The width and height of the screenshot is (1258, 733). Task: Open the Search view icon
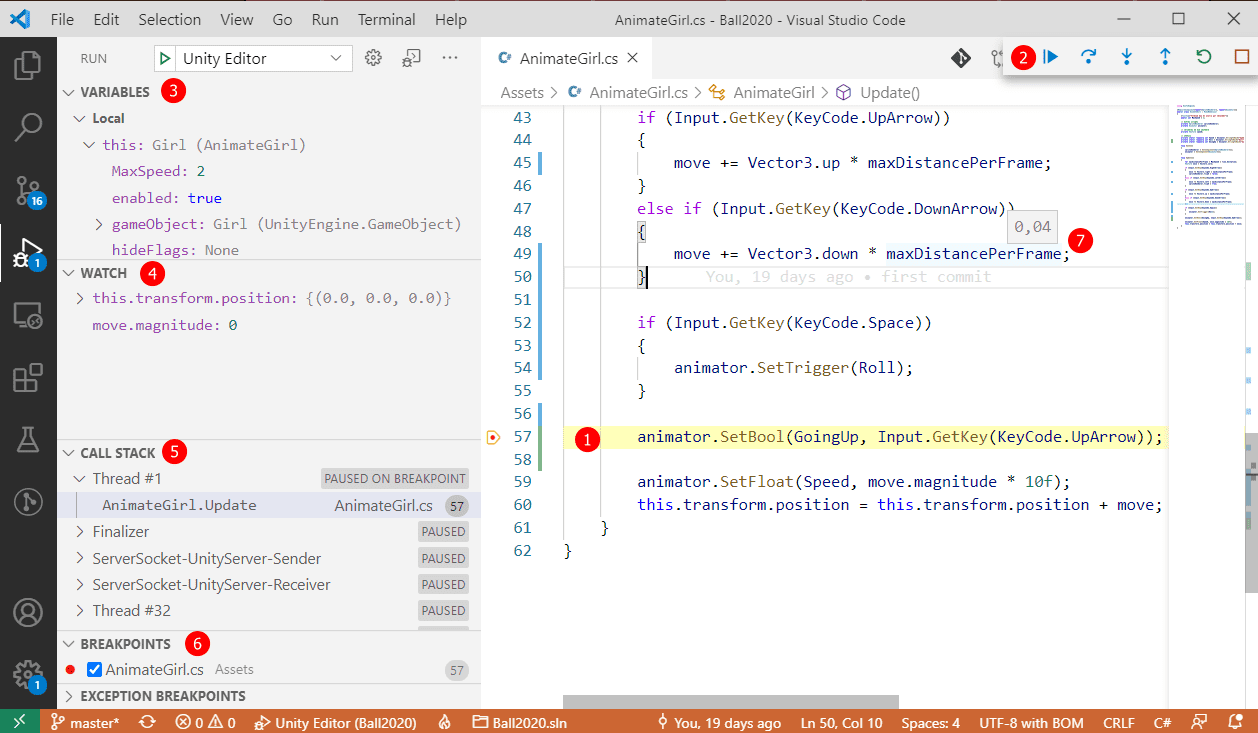[28, 127]
